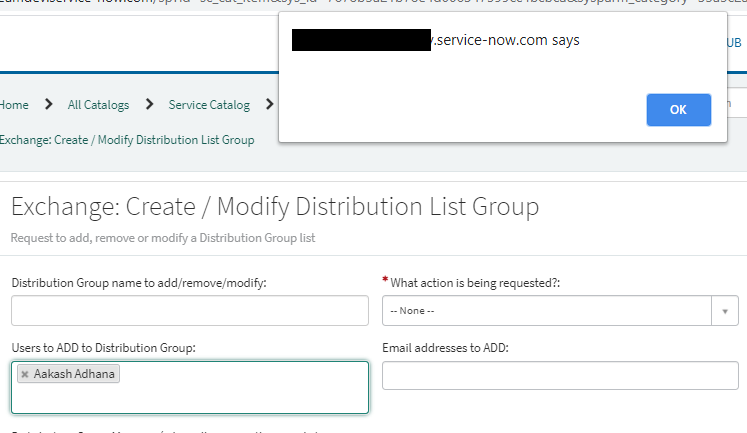Click the chevron after Home breadcrumb
Screen dimensions: 747x433
pos(48,104)
